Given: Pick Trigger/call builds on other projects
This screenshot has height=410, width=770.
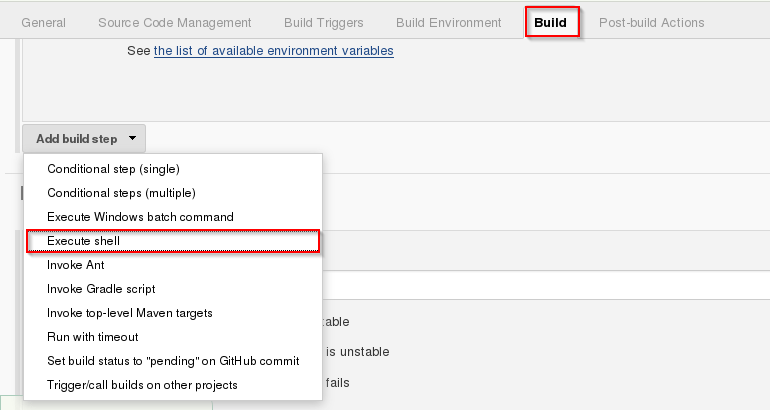Looking at the screenshot, I should (x=142, y=385).
